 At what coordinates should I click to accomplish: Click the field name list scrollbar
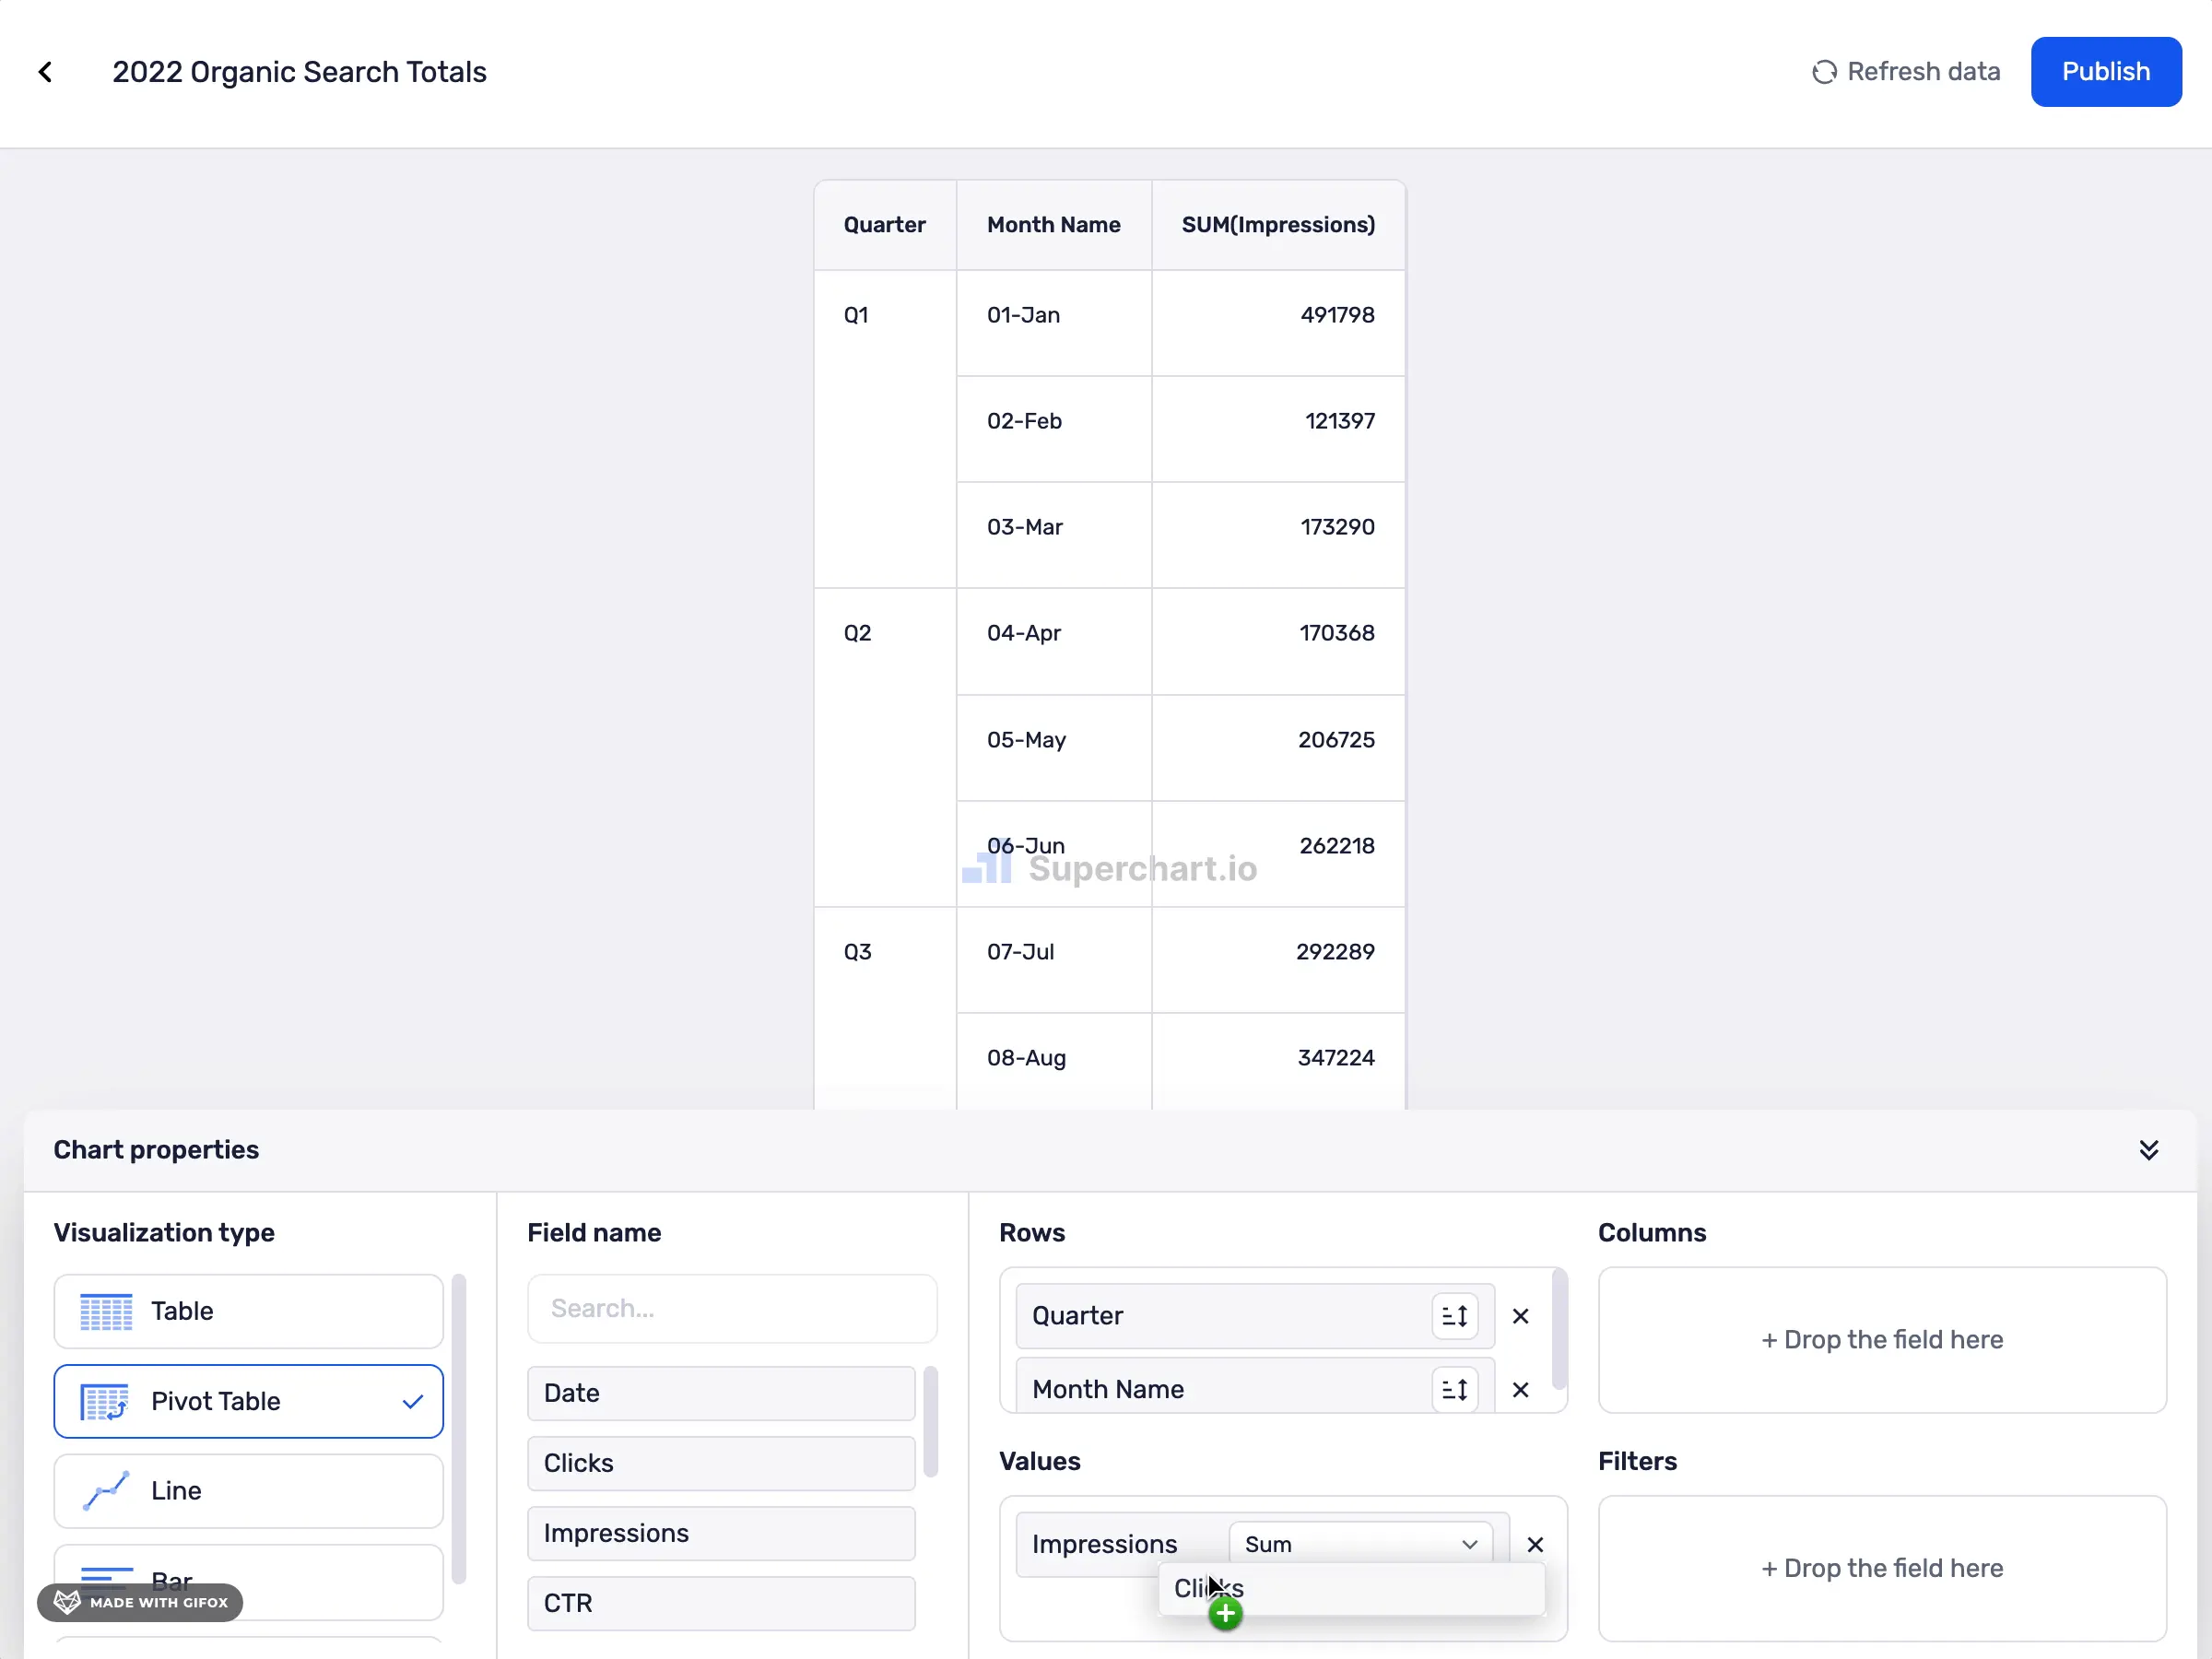tap(930, 1421)
